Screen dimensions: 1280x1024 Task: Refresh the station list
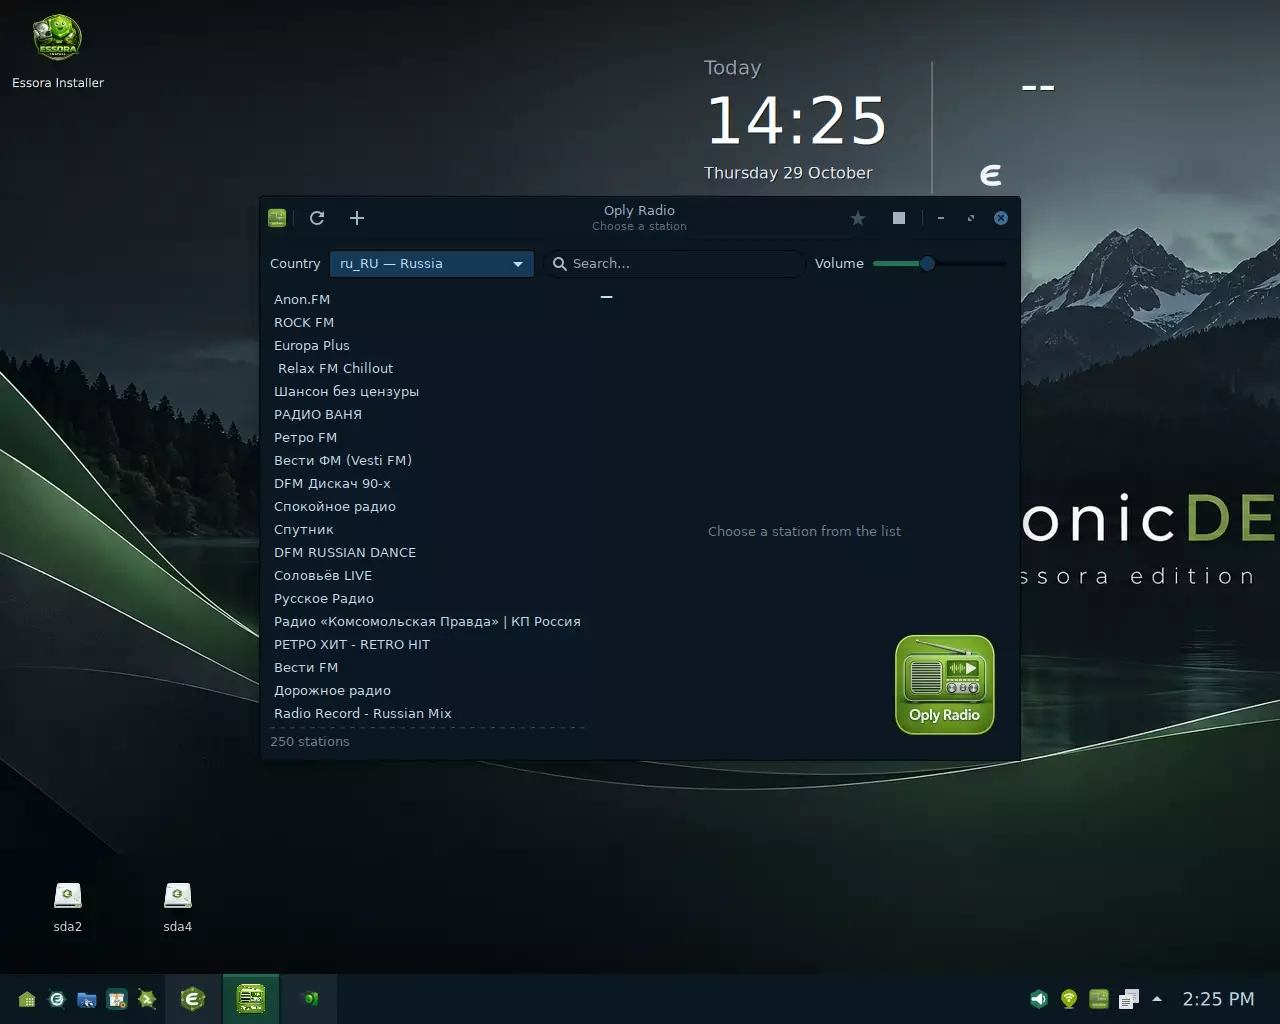tap(317, 218)
